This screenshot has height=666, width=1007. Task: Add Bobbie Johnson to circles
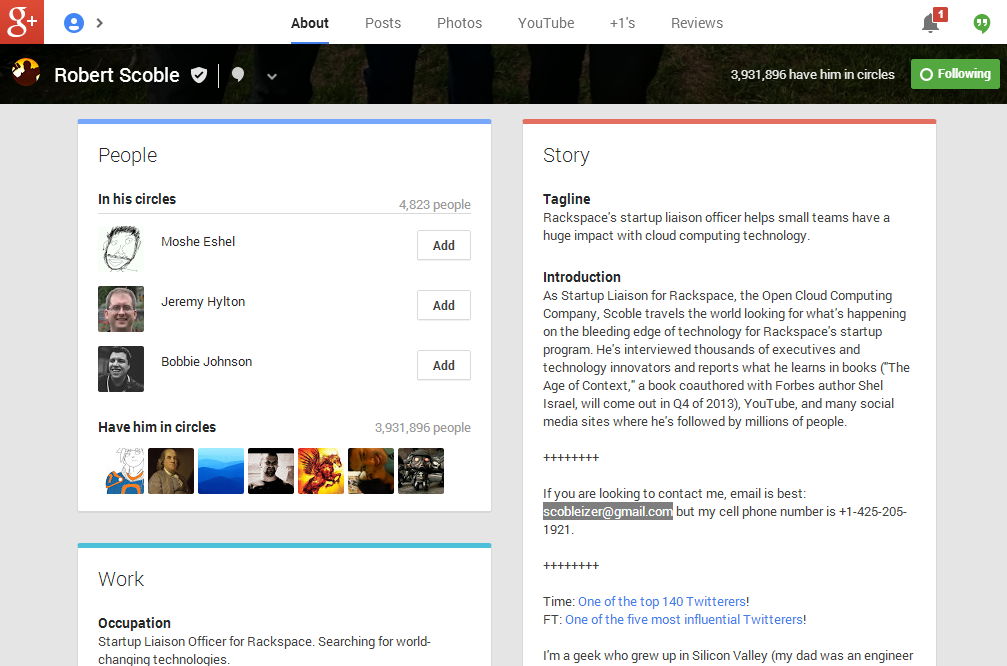pyautogui.click(x=443, y=366)
